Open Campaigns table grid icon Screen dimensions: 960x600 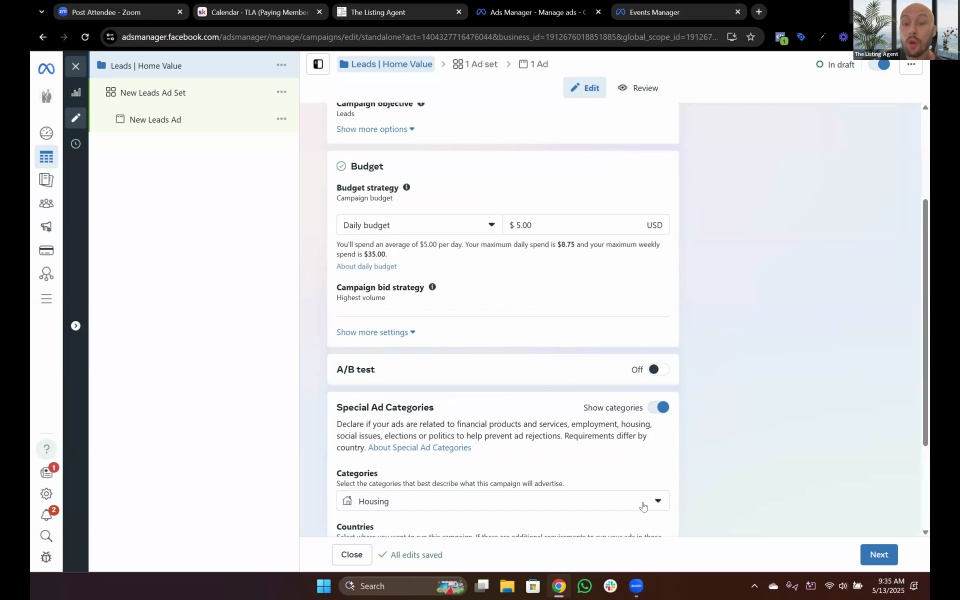[46, 157]
